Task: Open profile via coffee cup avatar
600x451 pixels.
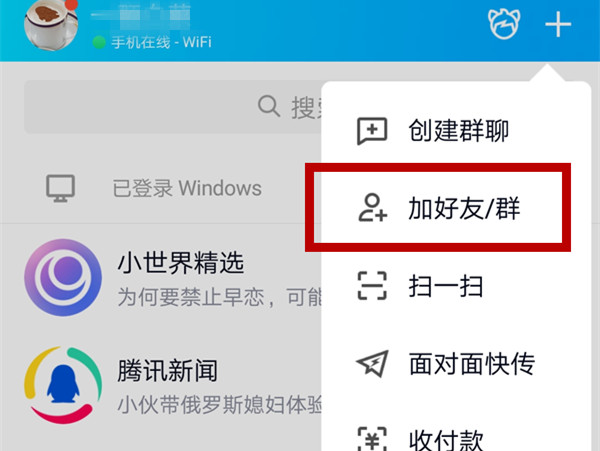Action: pos(51,24)
